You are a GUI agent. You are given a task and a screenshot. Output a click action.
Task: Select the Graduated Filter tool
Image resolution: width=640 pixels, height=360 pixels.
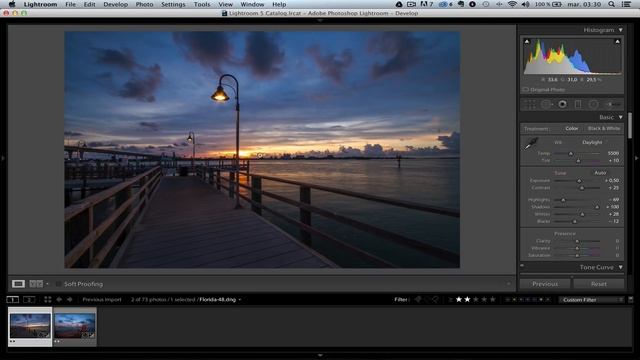pos(578,104)
